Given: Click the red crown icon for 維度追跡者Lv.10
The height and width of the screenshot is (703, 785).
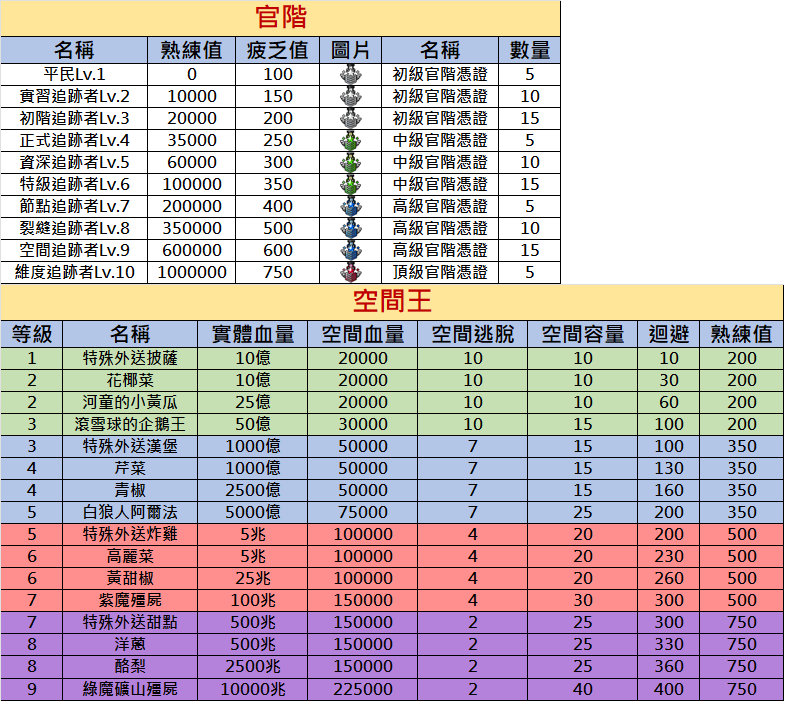Looking at the screenshot, I should (x=350, y=272).
